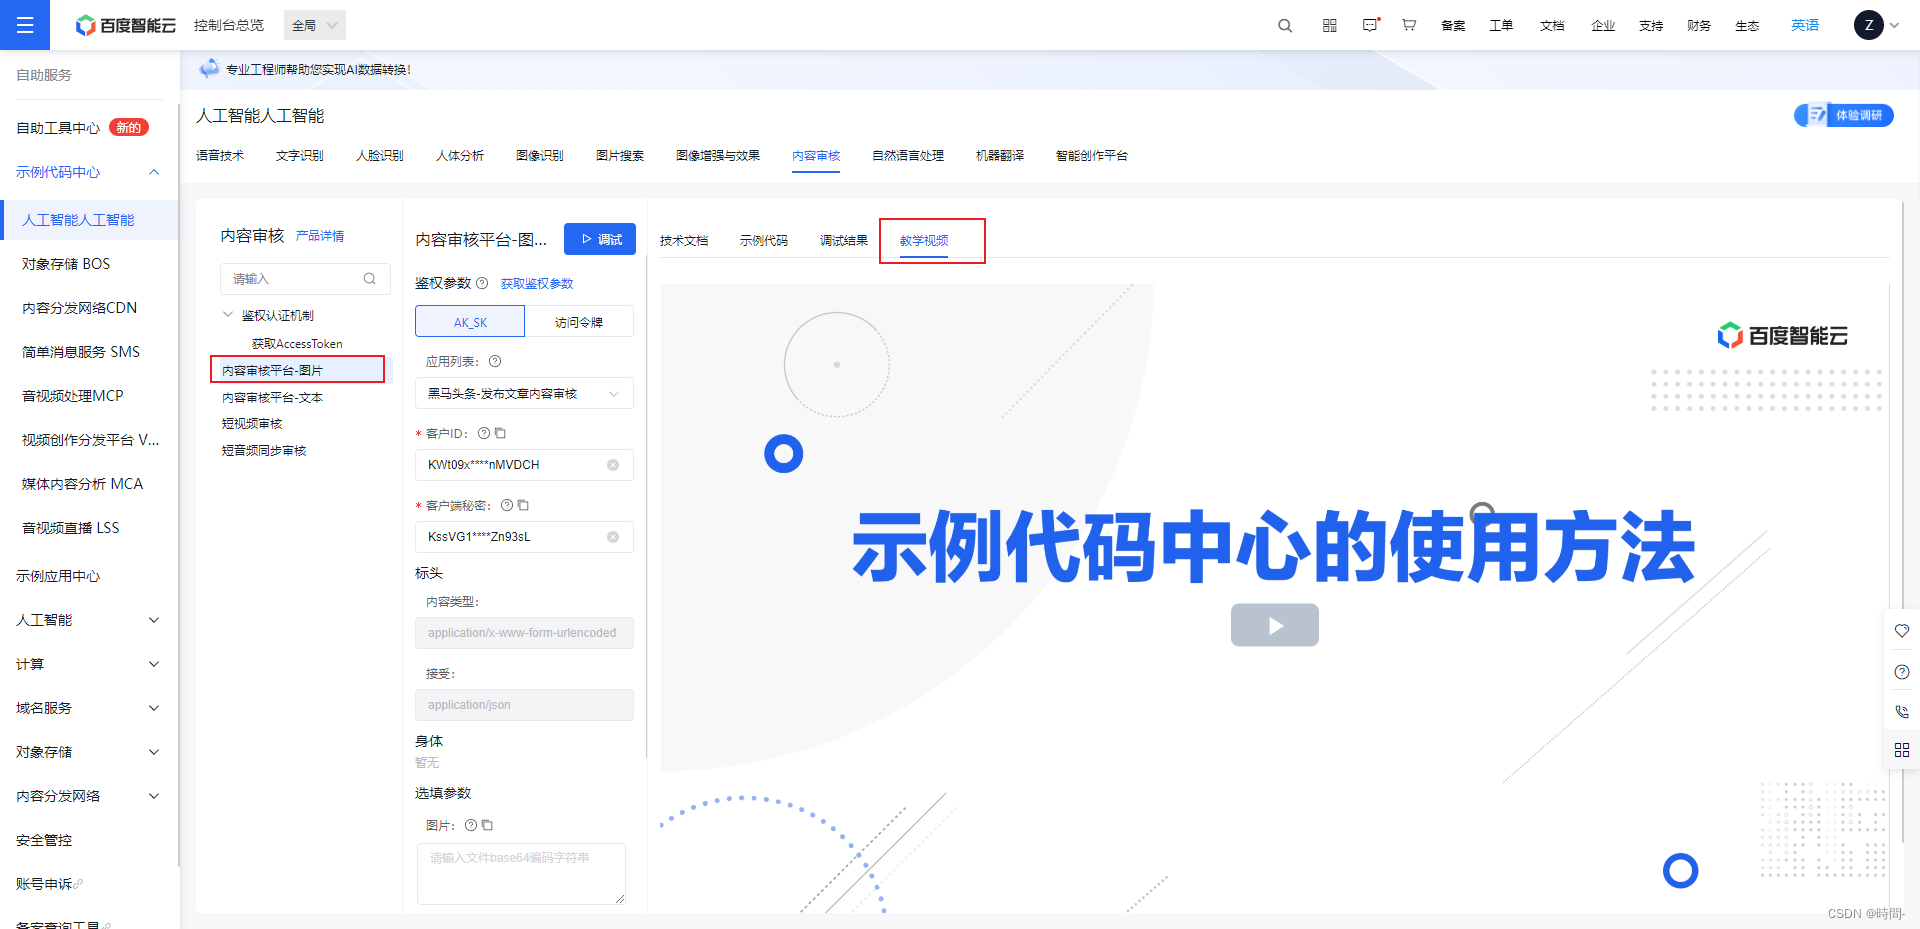Viewport: 1920px width, 929px height.
Task: Switch to the 技术文档 tab
Action: [684, 241]
